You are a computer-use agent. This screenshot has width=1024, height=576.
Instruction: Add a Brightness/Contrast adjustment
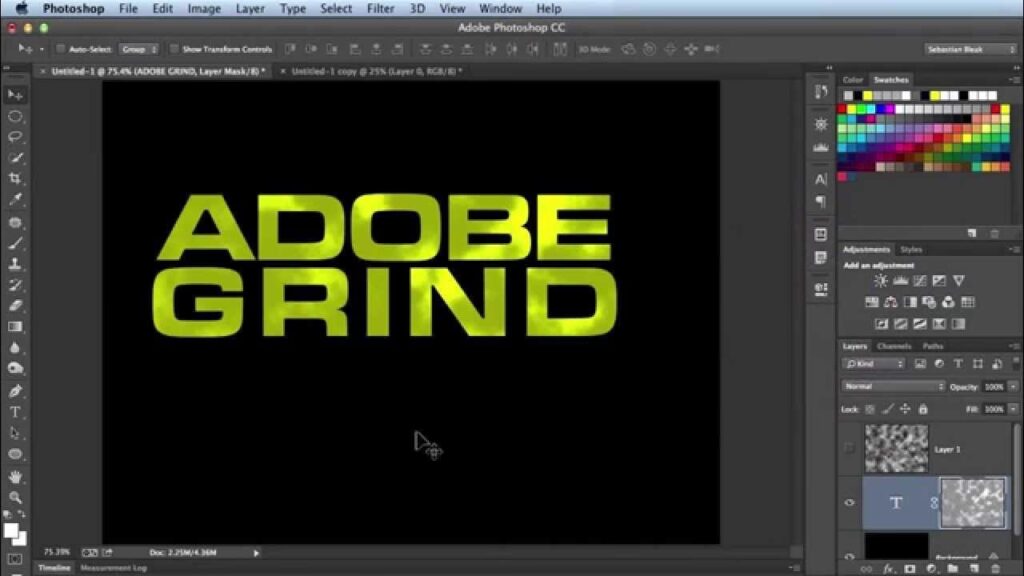881,281
